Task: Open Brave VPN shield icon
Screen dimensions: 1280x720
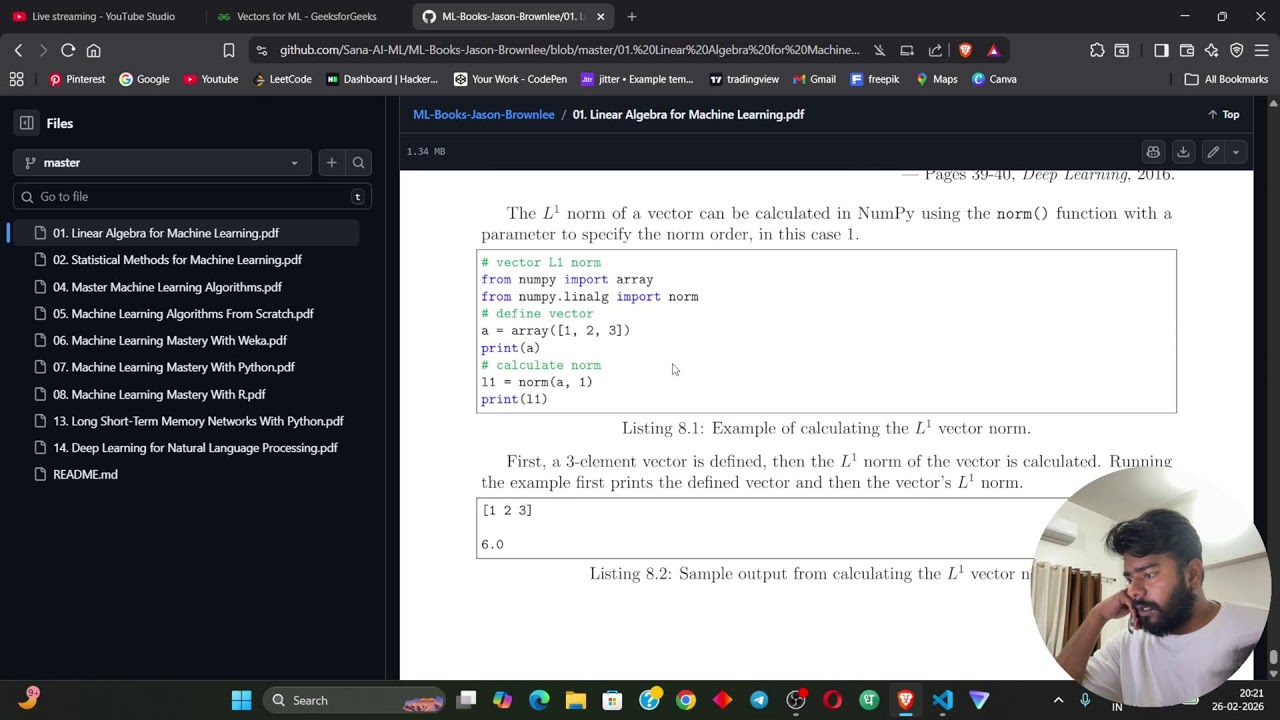Action: tap(1237, 50)
